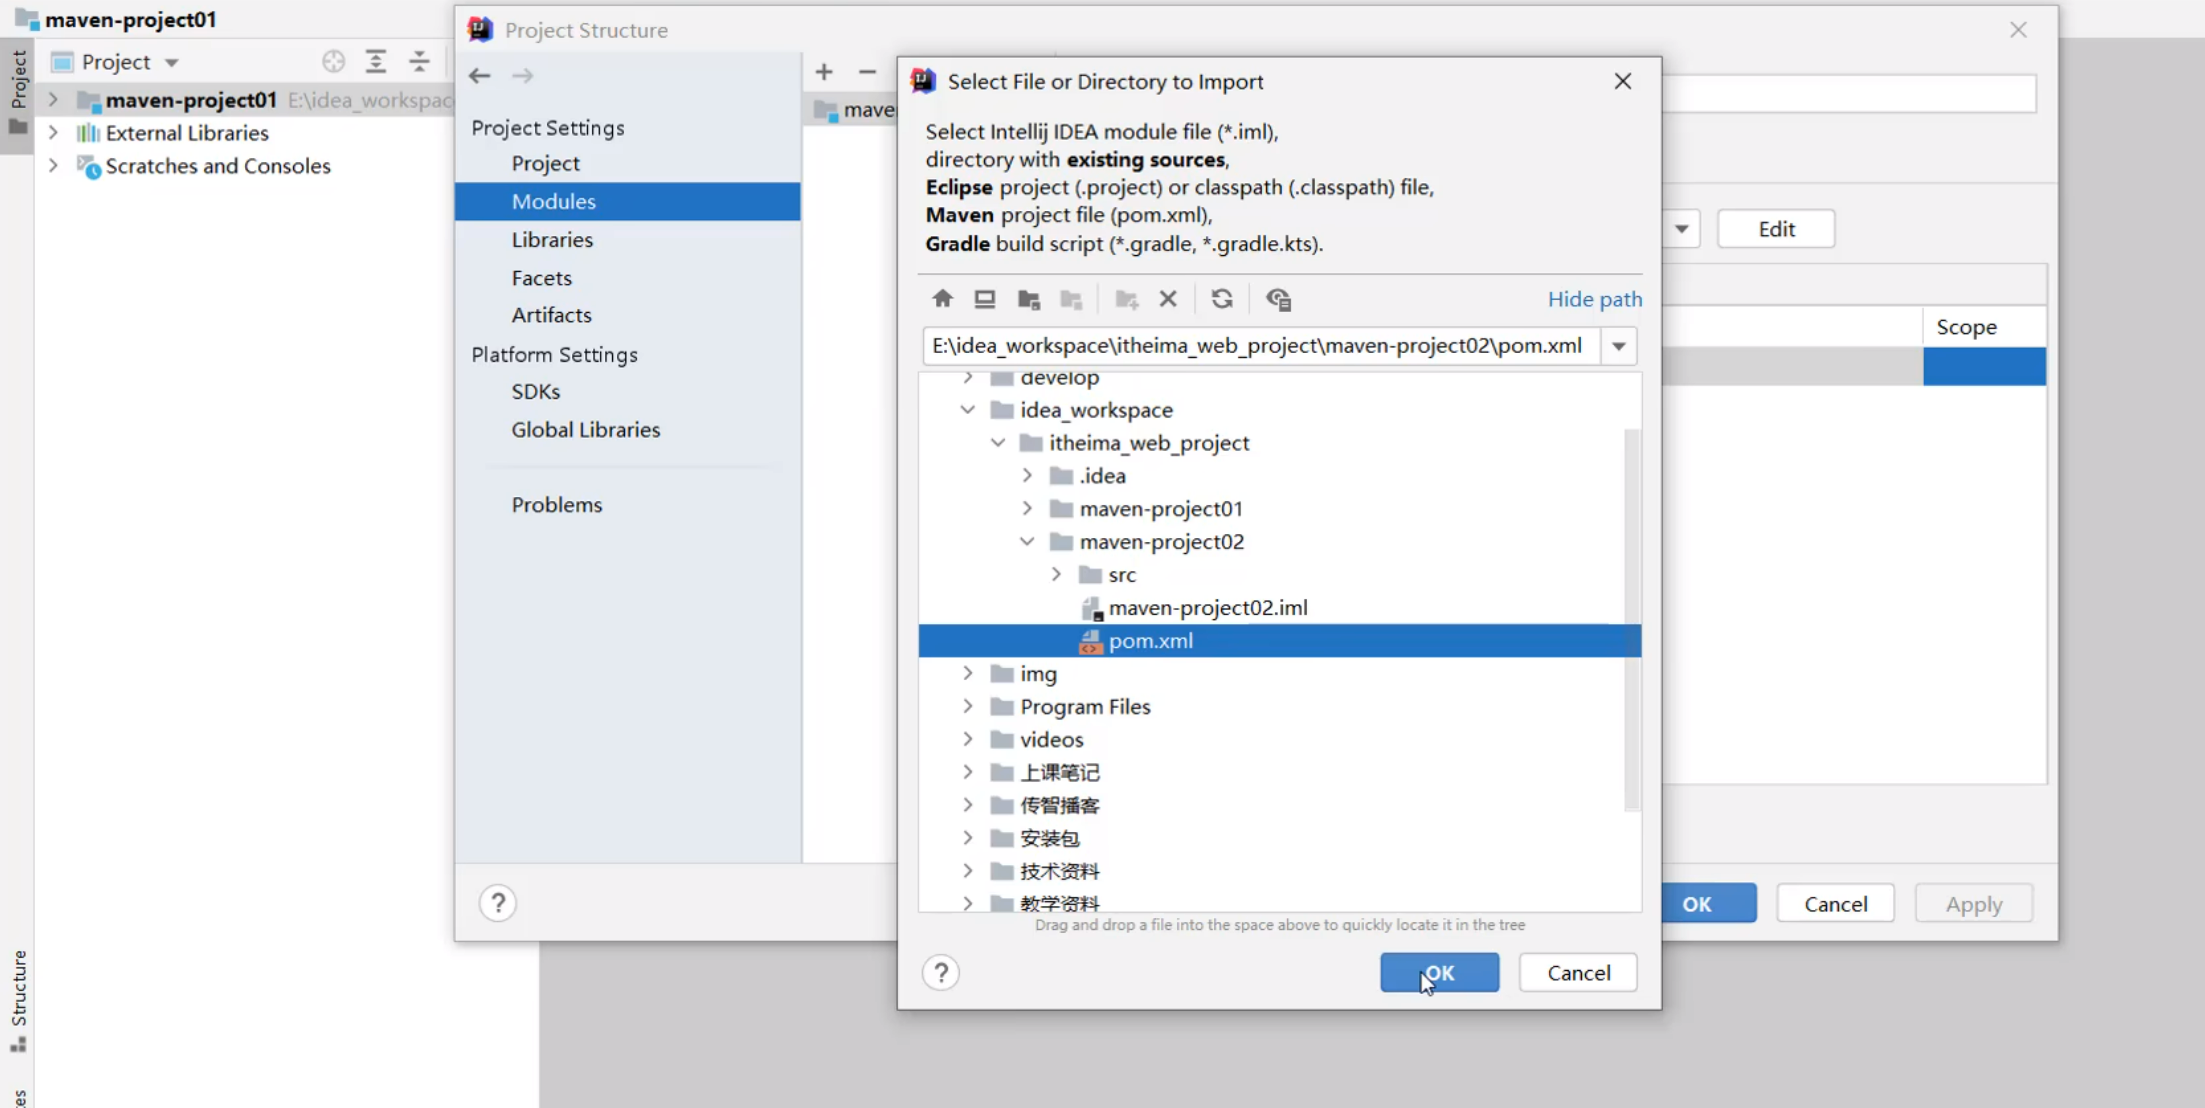Confirm import with the OK button
Image resolution: width=2205 pixels, height=1108 pixels.
(x=1439, y=972)
